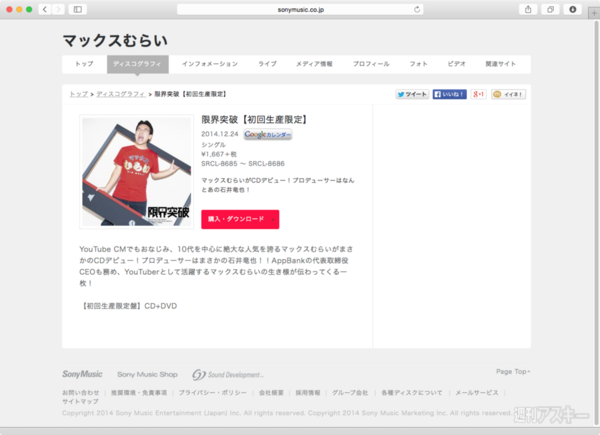Click the シングル label text
The width and height of the screenshot is (600, 435).
click(214, 145)
